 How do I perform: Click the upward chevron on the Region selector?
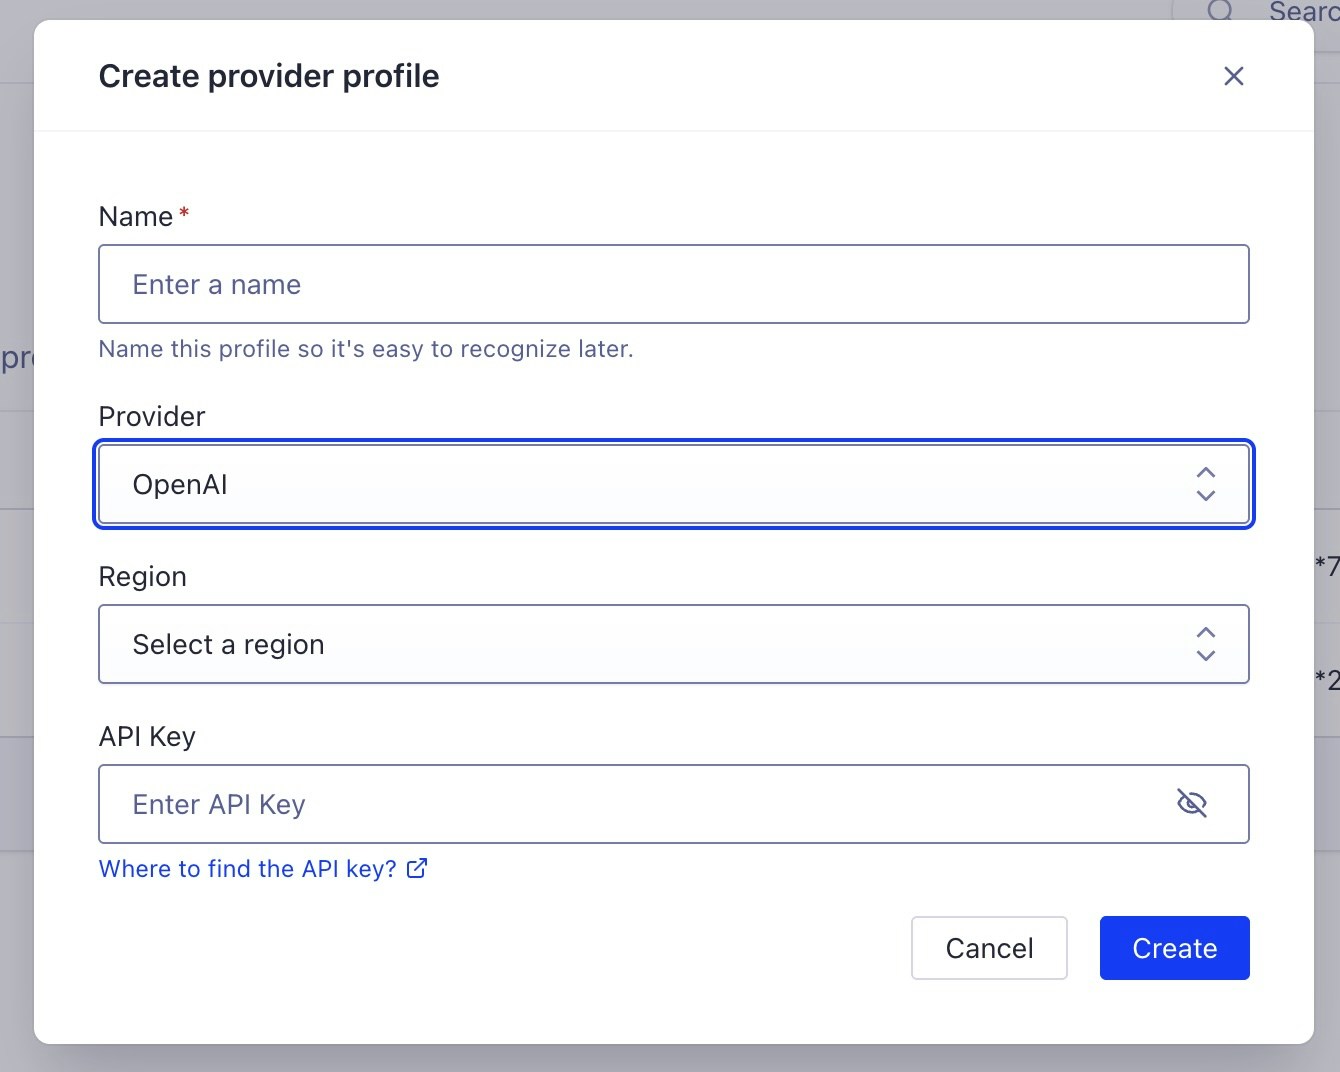(1206, 632)
